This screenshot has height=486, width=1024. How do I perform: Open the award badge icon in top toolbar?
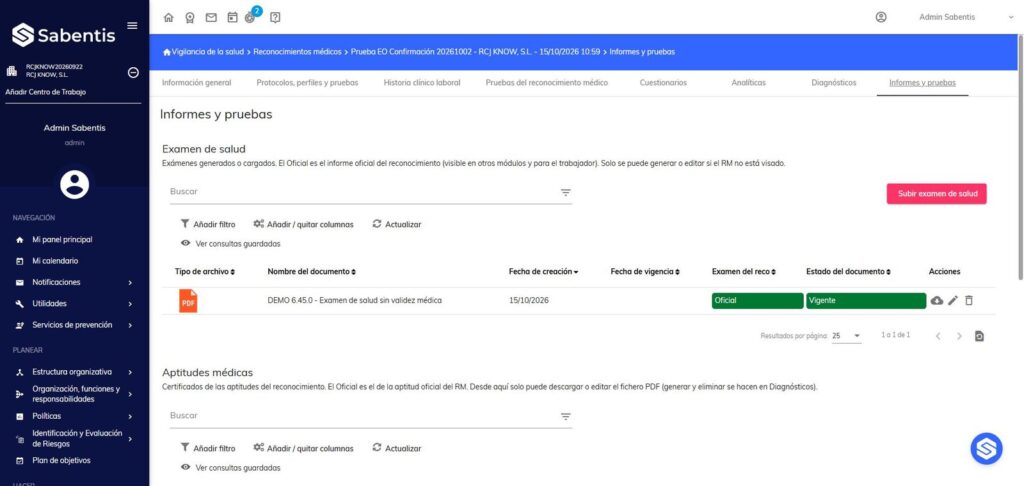click(x=189, y=18)
